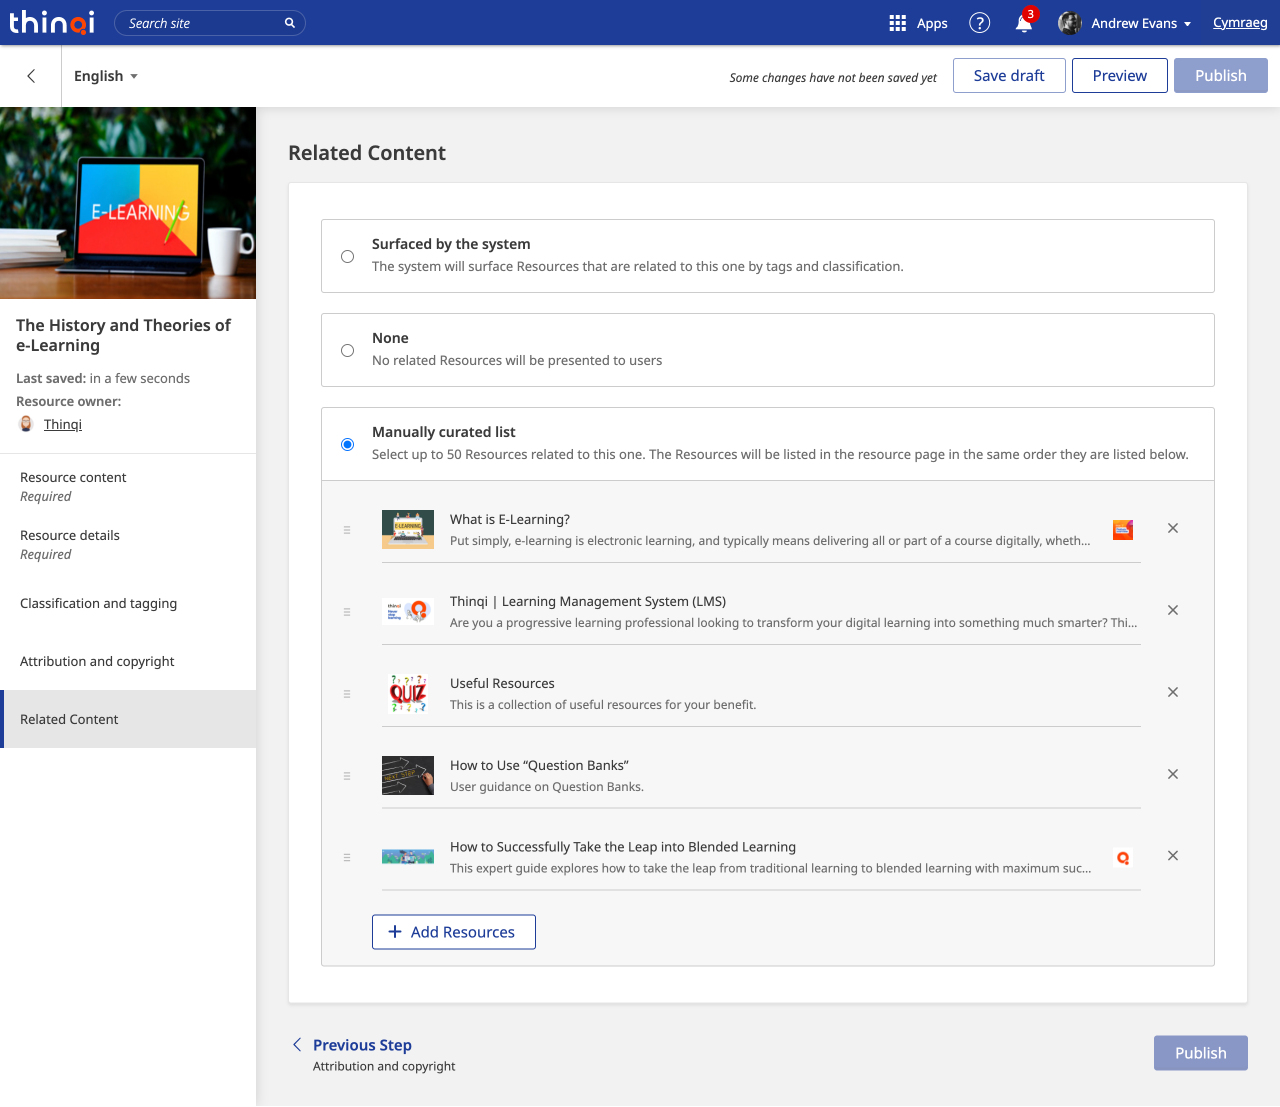Click title 'Thinqi | Learning Management System (LMS)'
The height and width of the screenshot is (1107, 1280).
click(x=588, y=601)
